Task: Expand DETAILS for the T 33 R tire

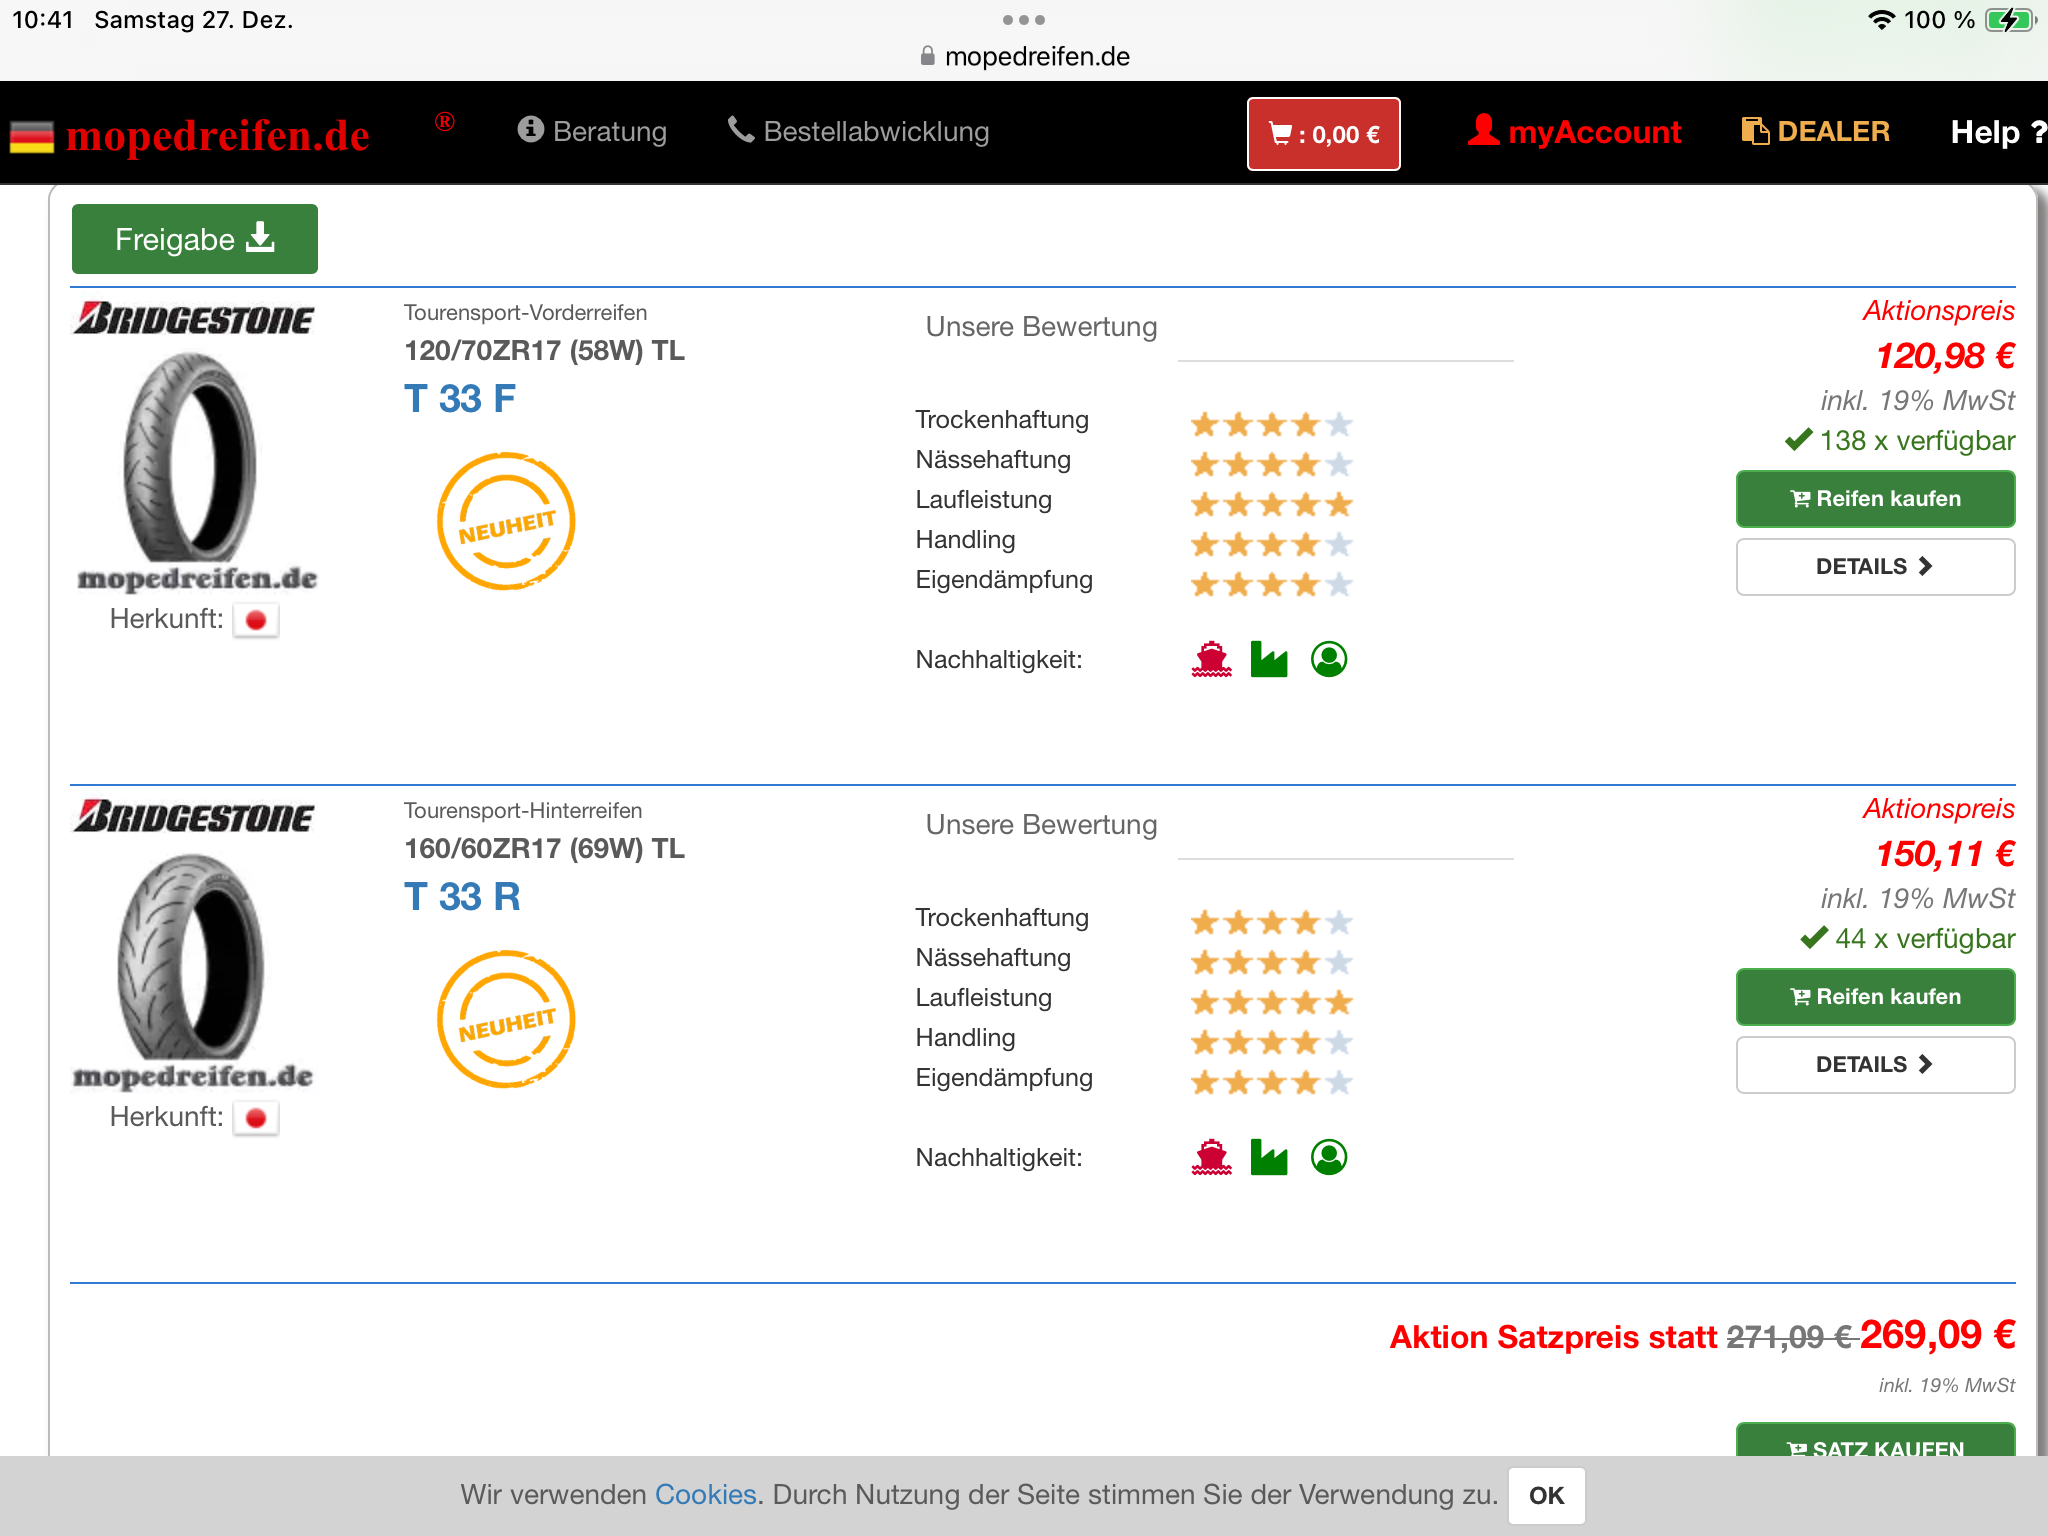Action: [1874, 1065]
